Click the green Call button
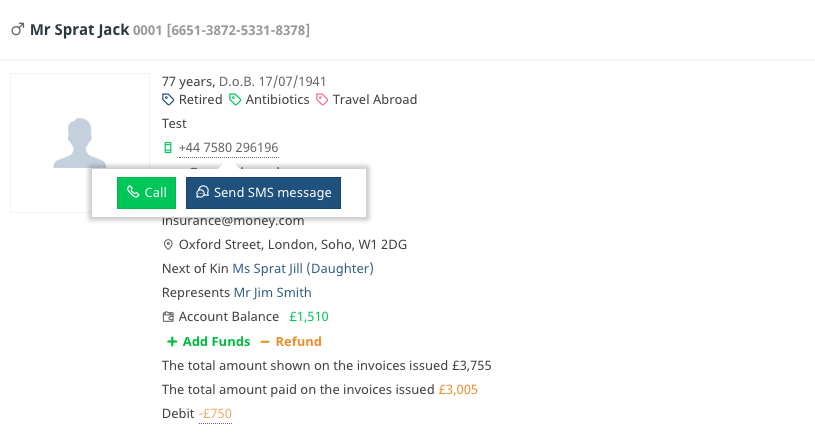 (x=146, y=193)
